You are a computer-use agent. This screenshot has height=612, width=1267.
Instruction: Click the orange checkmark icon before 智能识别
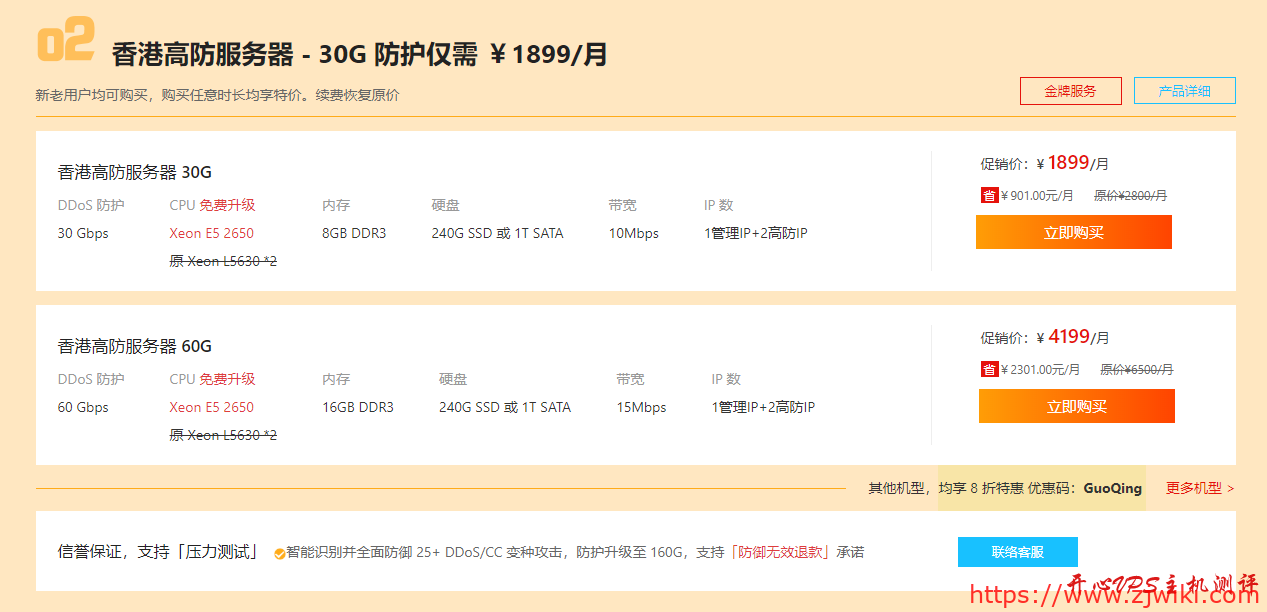coord(279,554)
